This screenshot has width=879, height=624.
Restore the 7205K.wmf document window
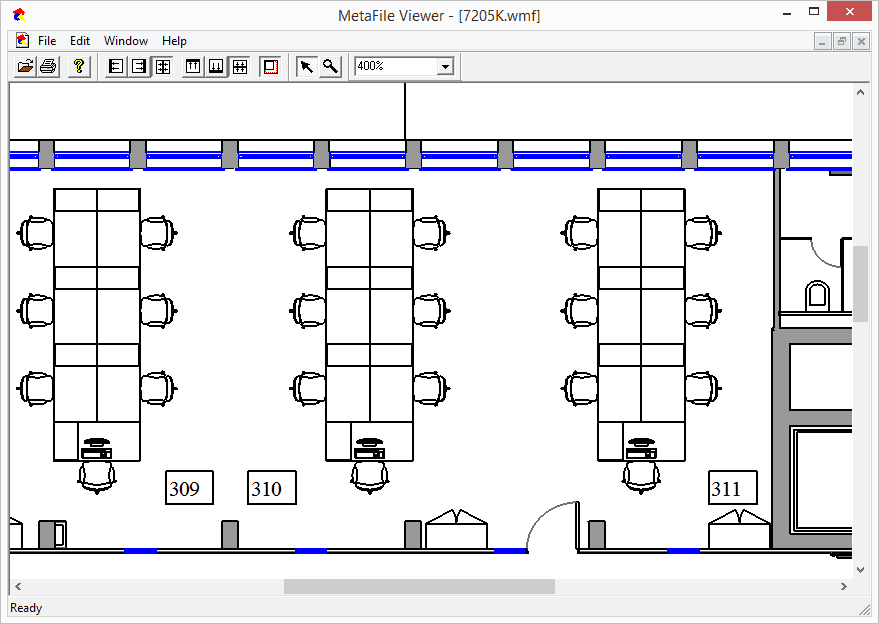843,41
